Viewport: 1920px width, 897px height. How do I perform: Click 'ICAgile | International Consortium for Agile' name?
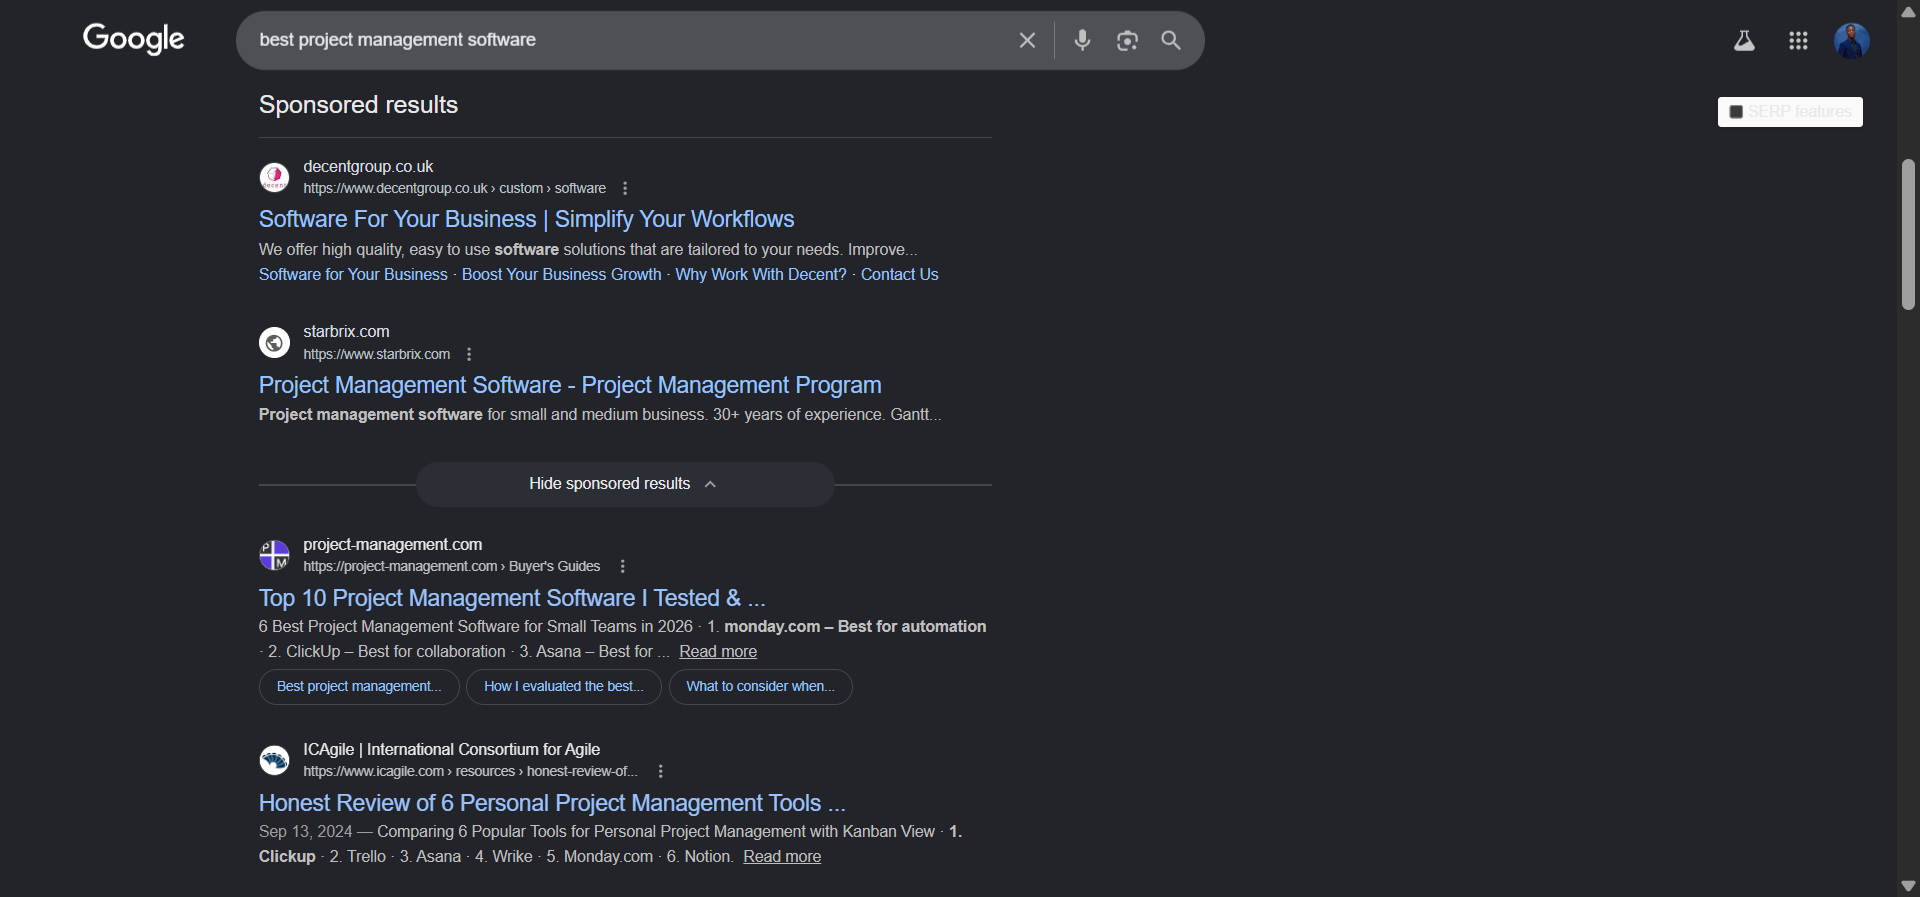click(452, 749)
